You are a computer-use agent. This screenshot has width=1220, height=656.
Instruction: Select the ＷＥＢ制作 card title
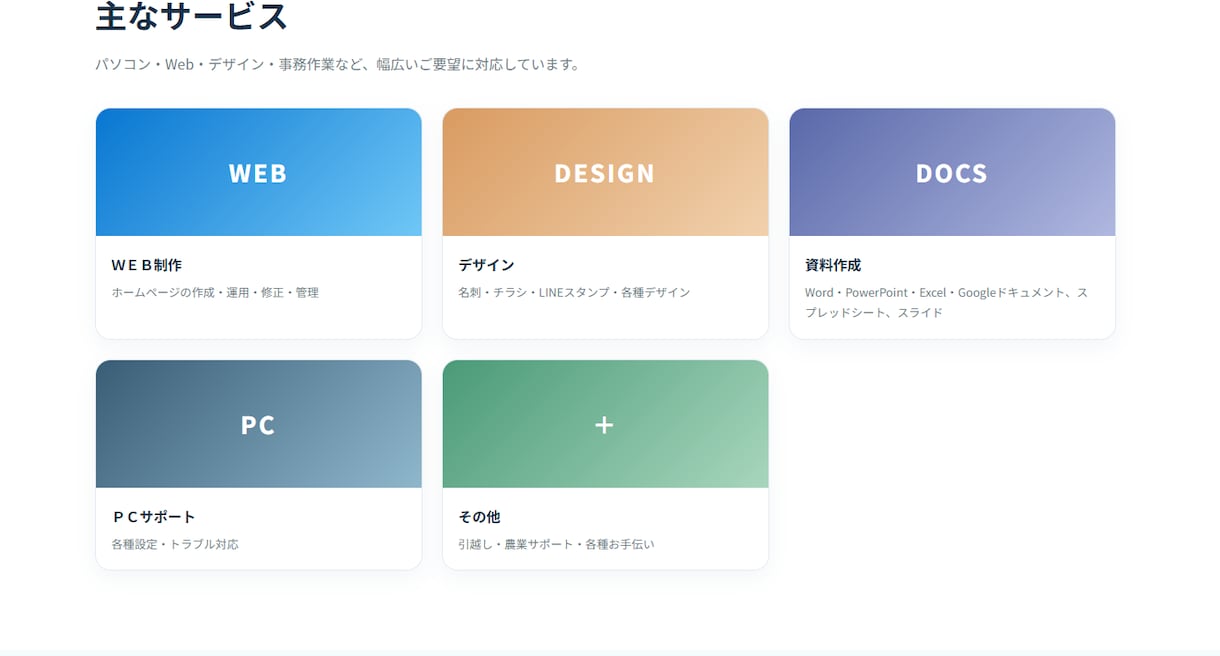pos(147,265)
